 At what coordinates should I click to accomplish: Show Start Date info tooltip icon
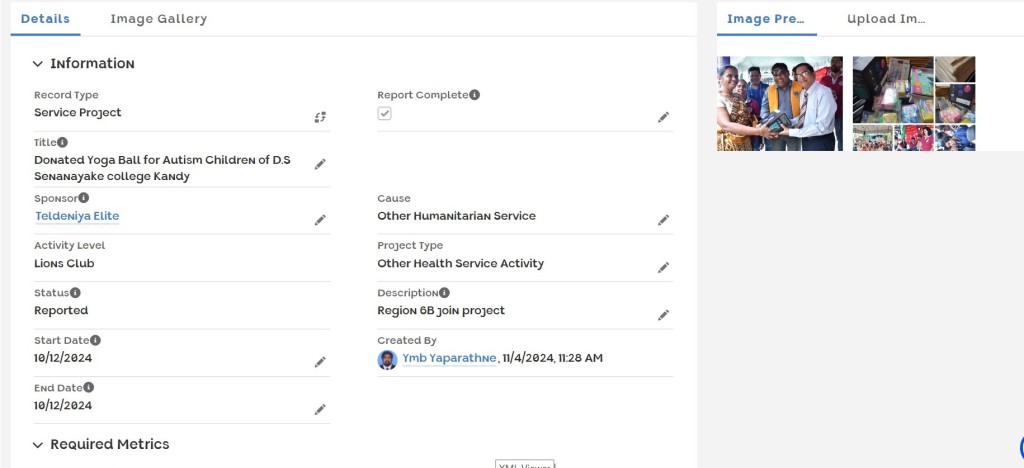click(x=95, y=340)
